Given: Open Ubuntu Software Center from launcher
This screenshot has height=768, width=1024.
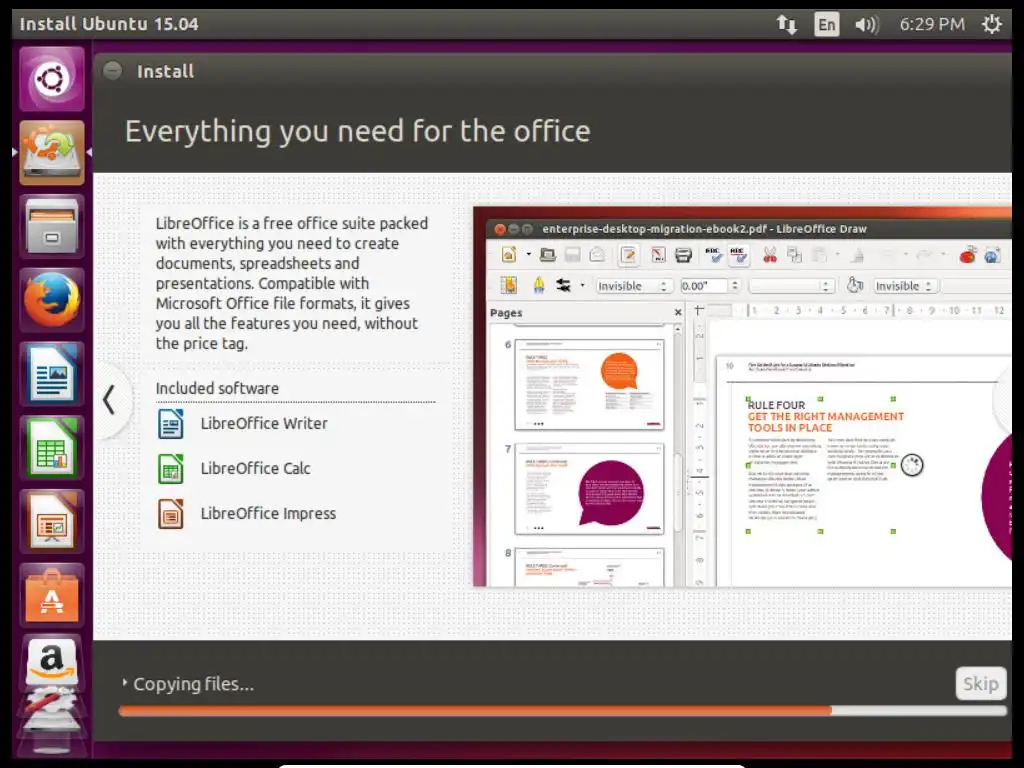Looking at the screenshot, I should coord(52,596).
